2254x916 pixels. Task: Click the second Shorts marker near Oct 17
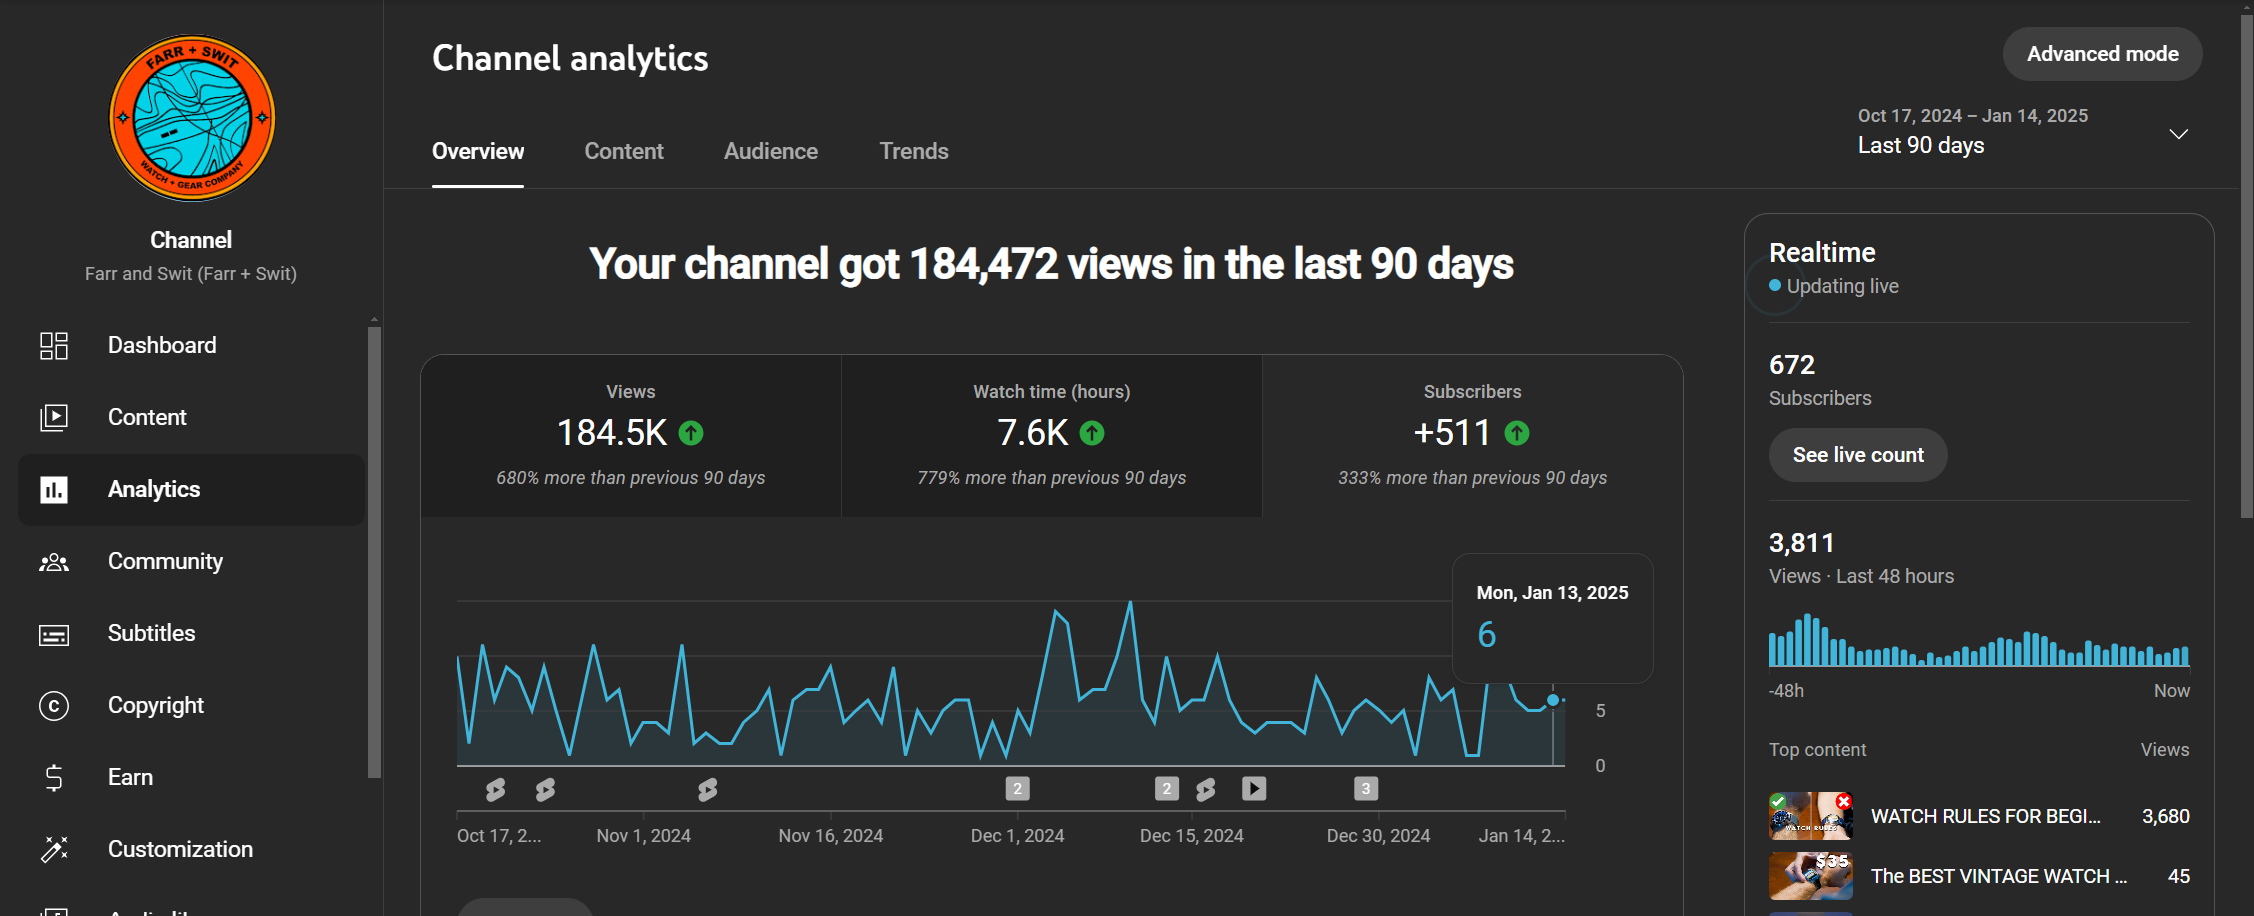pyautogui.click(x=545, y=790)
